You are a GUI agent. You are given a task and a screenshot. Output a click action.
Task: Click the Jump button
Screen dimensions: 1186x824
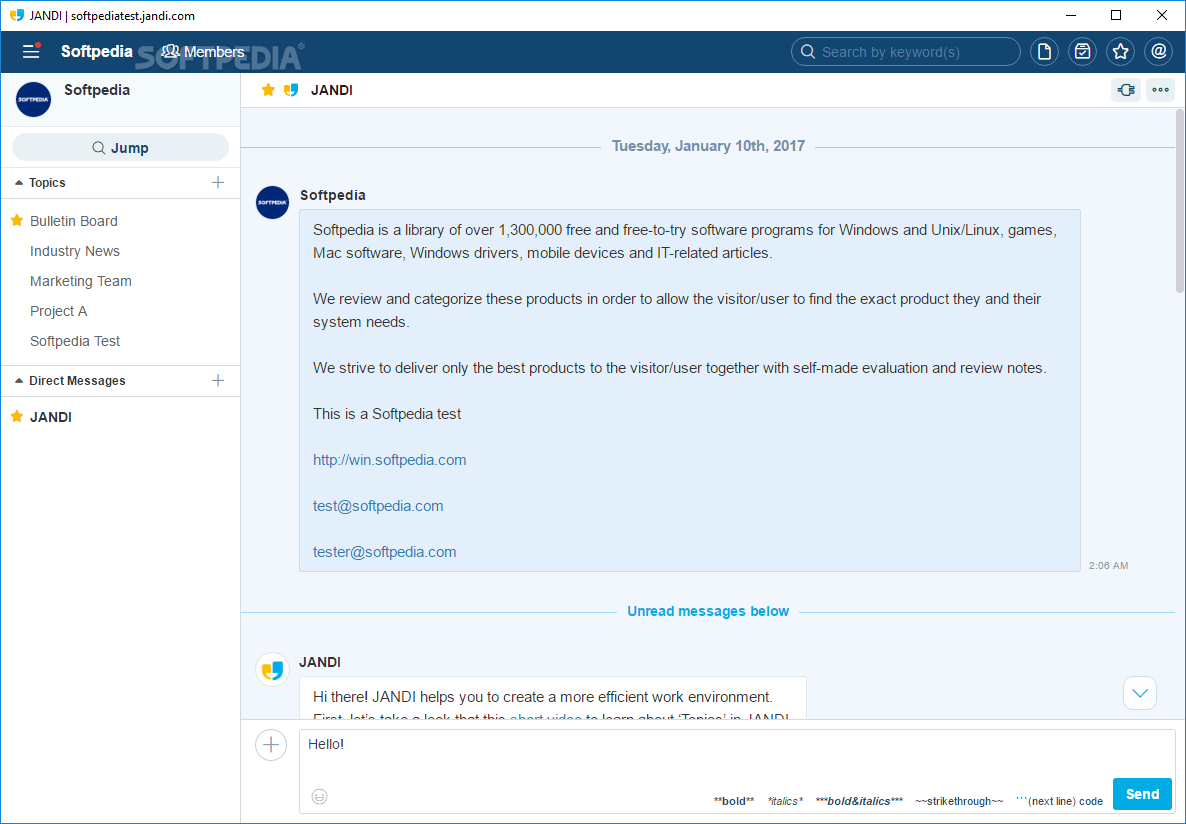coord(120,148)
